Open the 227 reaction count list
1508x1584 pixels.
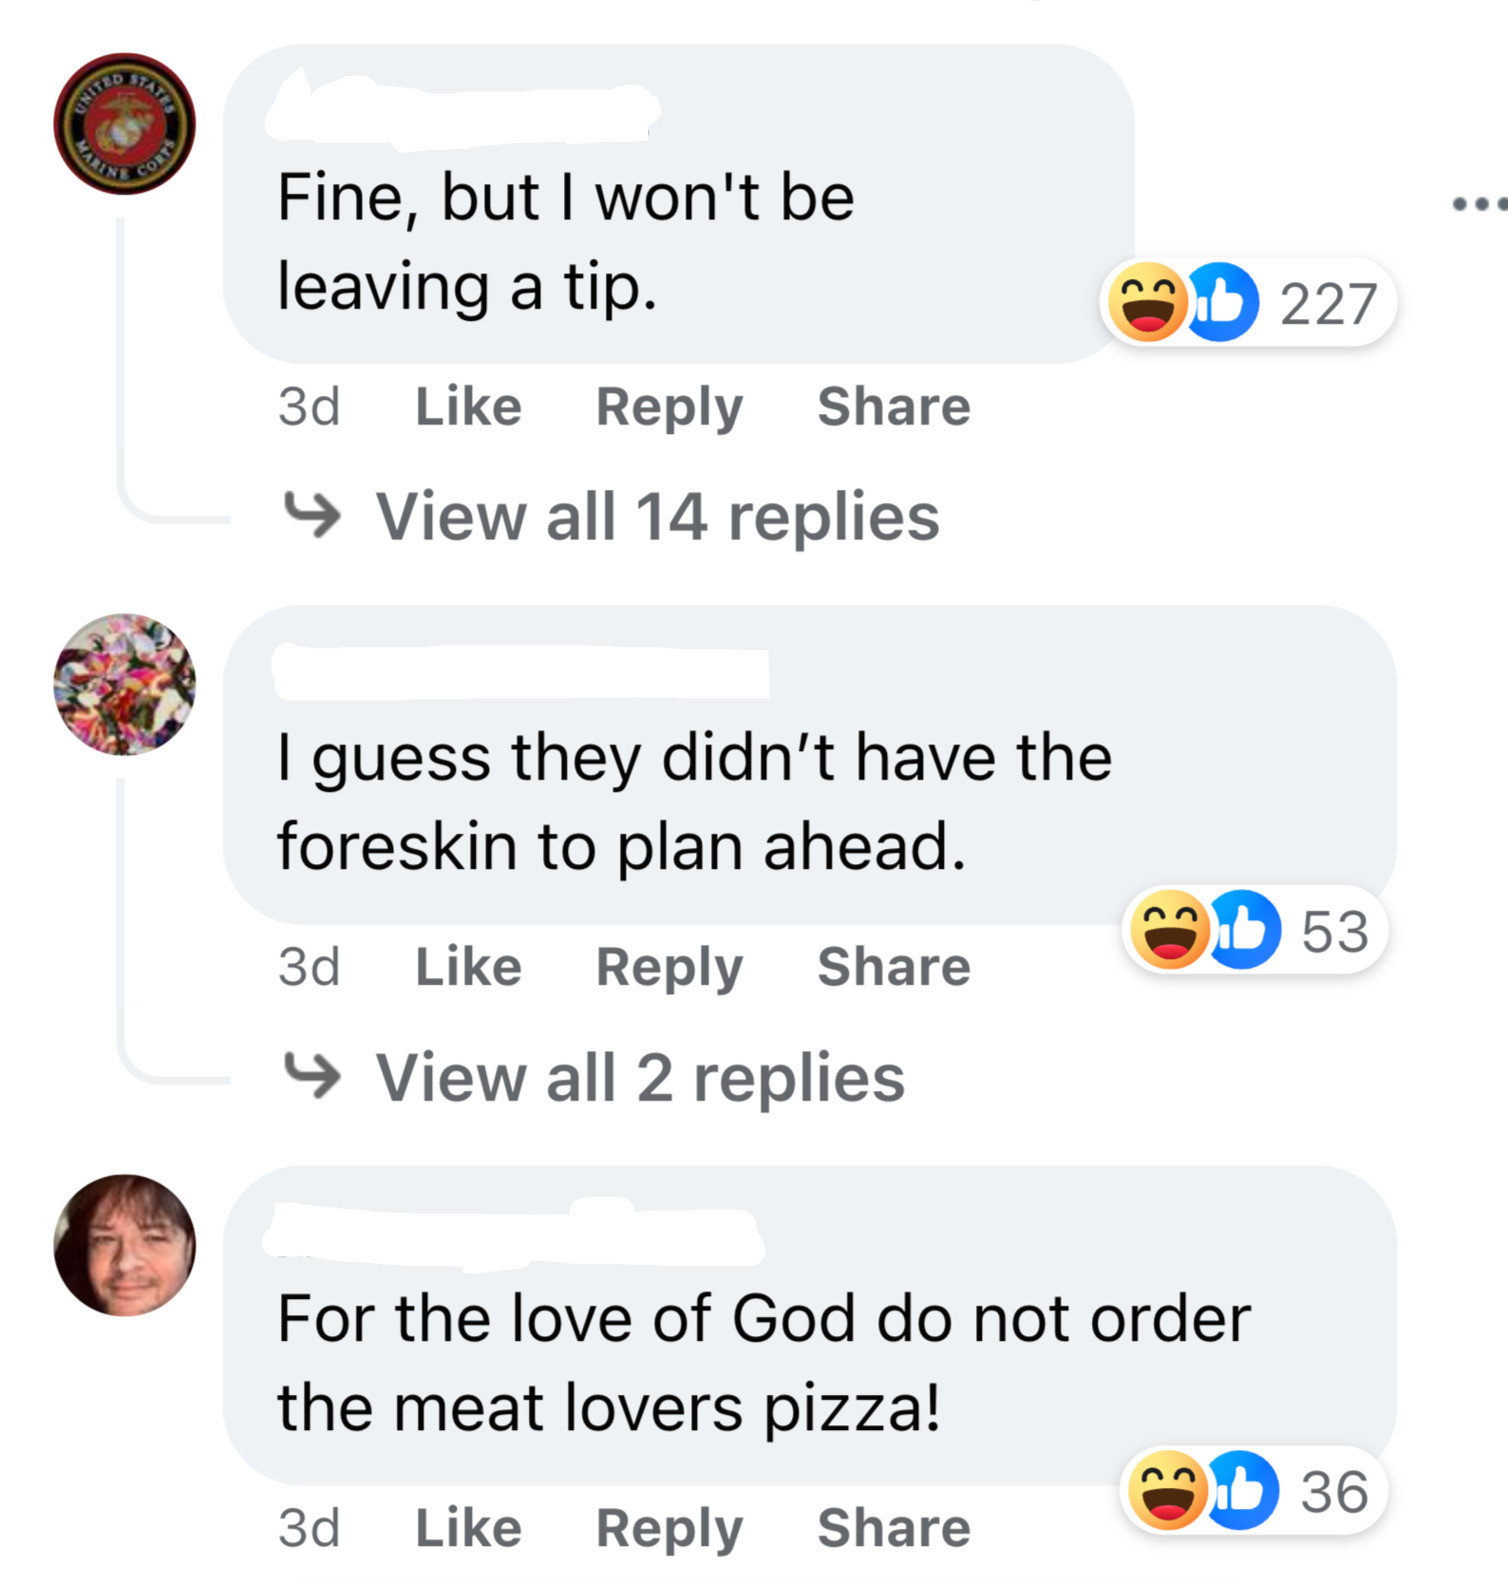pos(1328,304)
